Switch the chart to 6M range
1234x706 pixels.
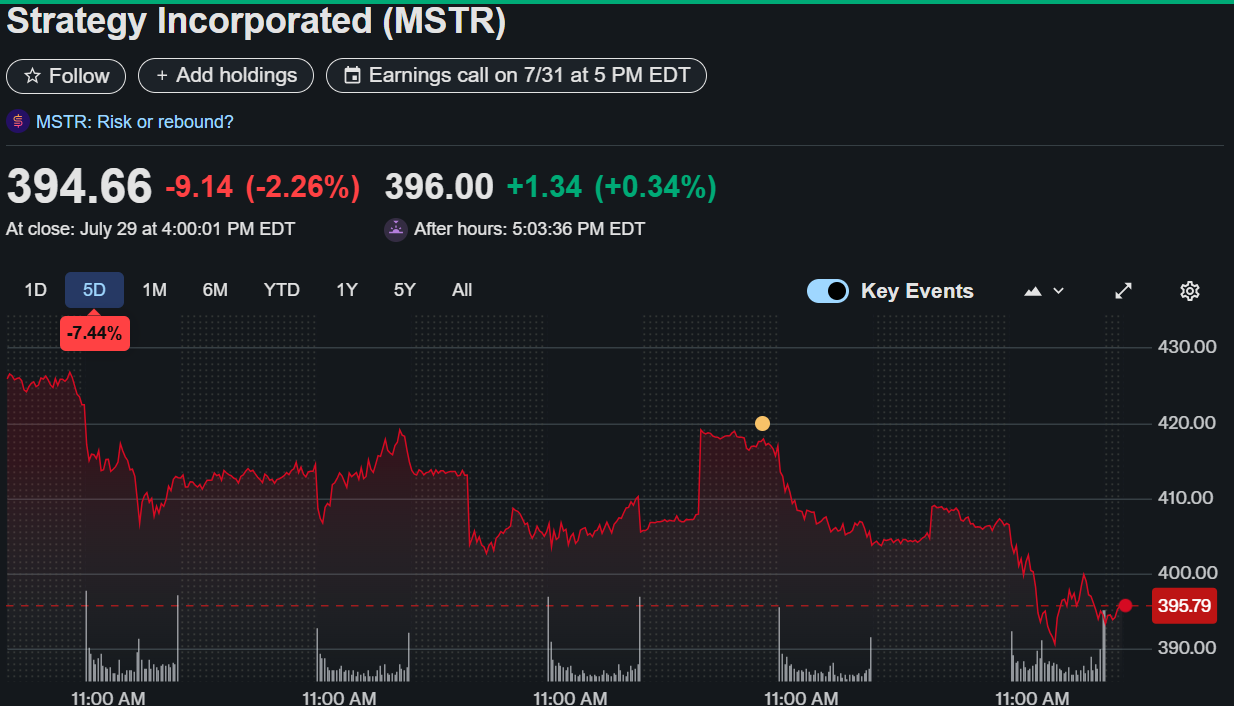pyautogui.click(x=215, y=290)
